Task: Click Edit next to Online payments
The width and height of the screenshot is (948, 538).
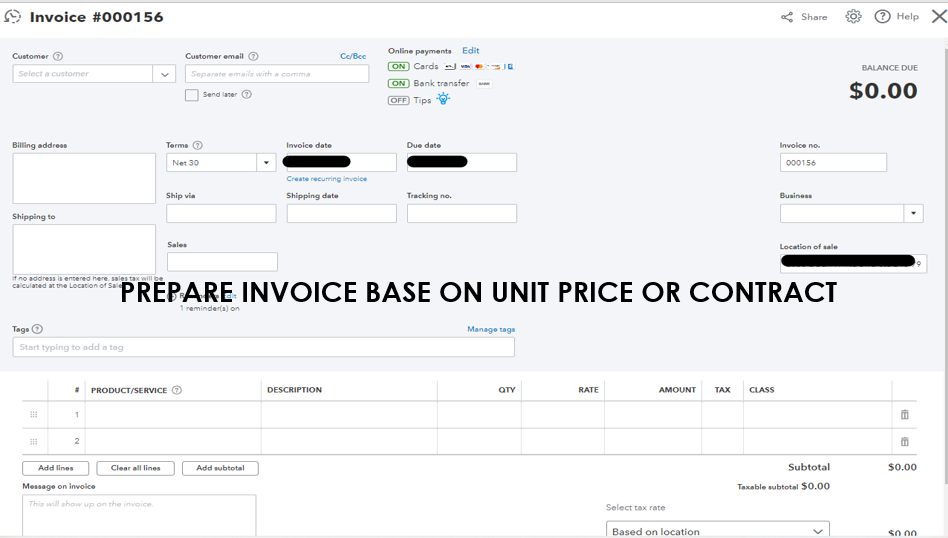Action: coord(470,51)
